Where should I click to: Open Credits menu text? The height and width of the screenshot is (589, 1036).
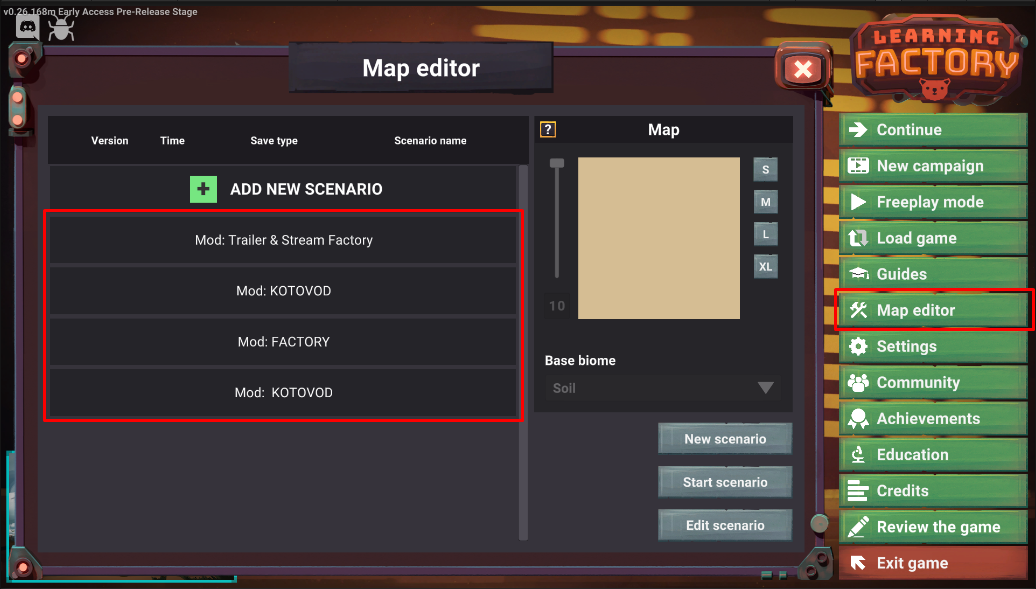[x=903, y=491]
